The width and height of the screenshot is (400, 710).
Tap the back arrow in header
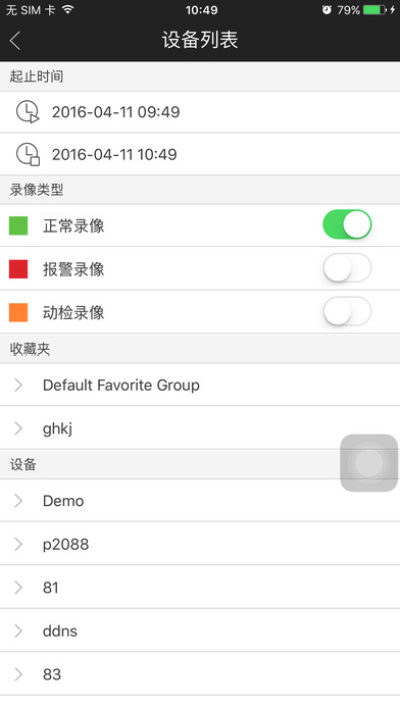15,41
